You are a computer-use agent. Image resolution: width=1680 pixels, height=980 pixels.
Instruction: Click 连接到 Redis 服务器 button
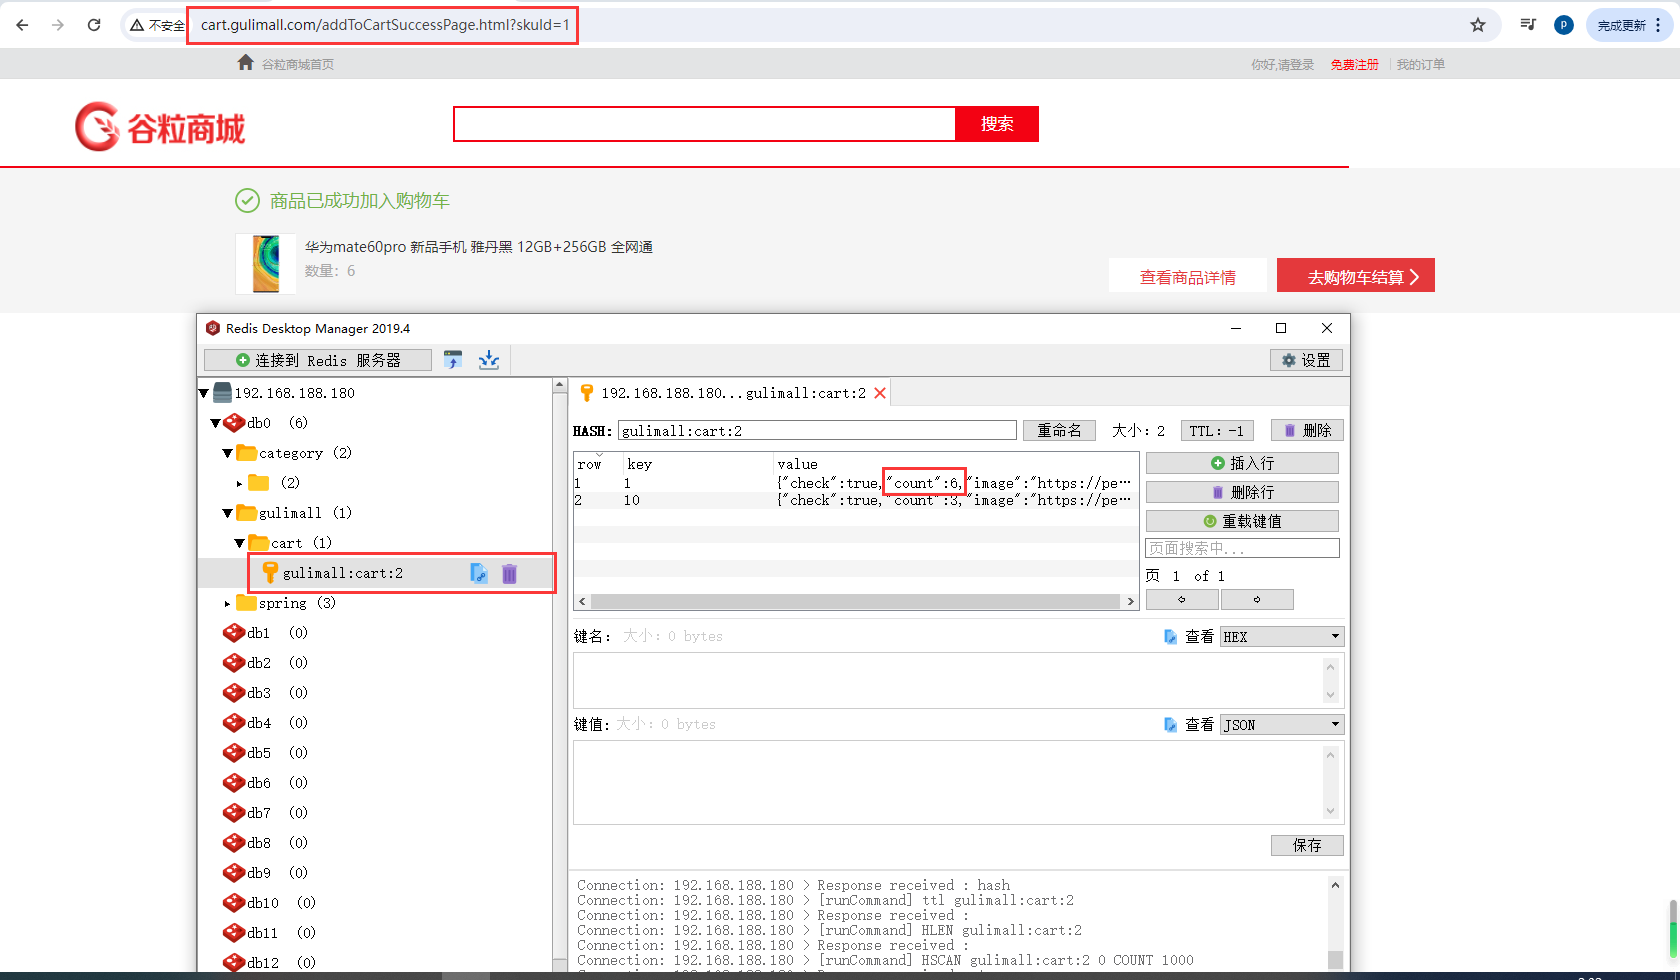pos(318,360)
